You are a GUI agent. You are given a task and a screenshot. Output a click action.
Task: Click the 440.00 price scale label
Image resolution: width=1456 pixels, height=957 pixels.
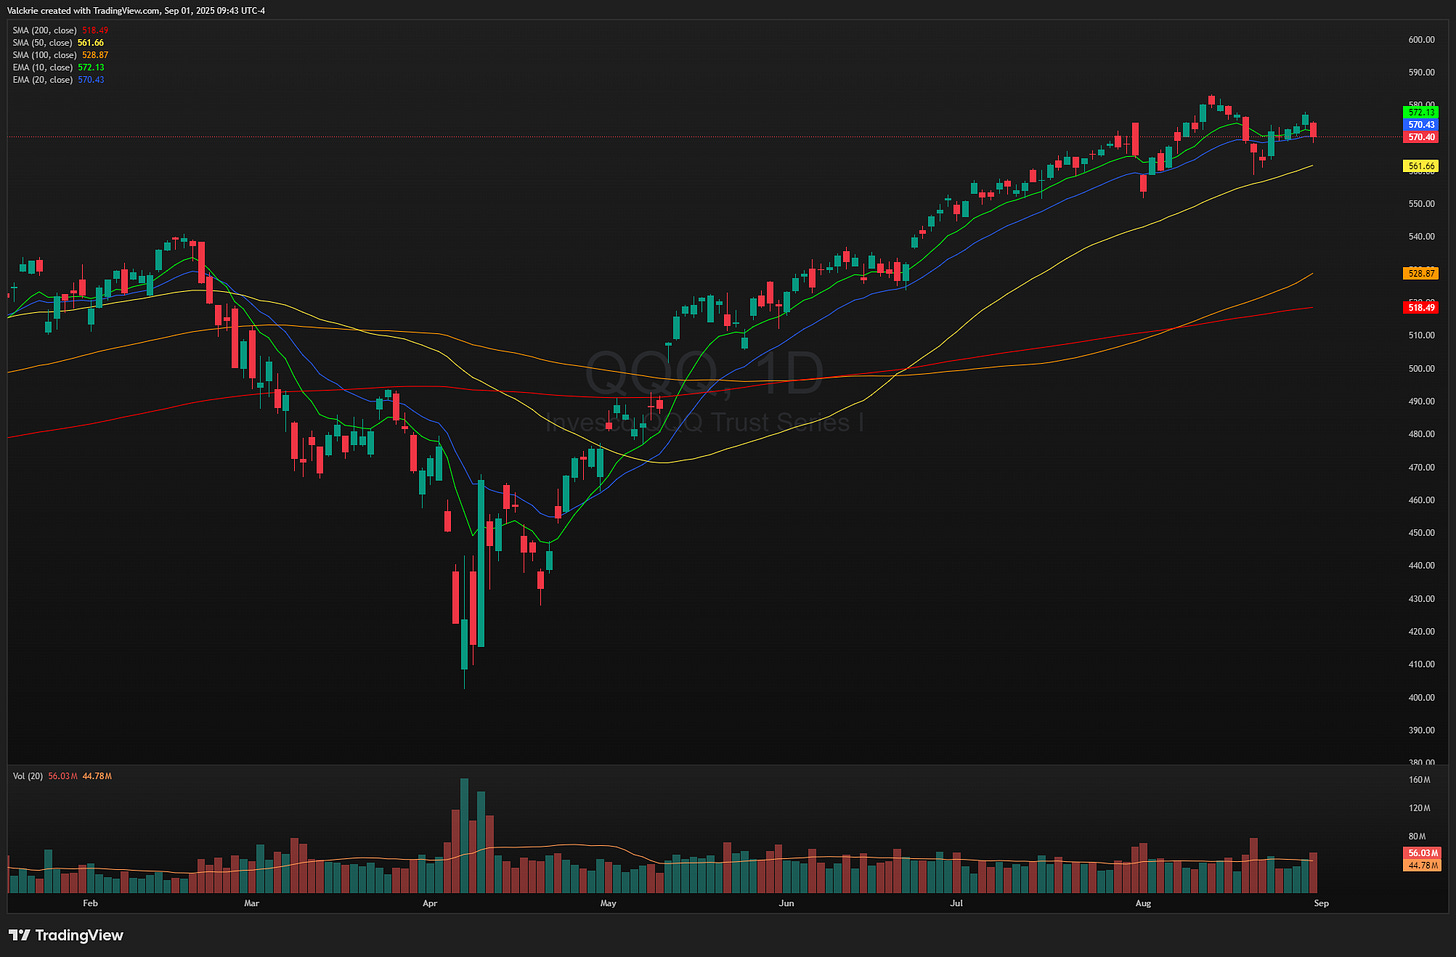pyautogui.click(x=1422, y=566)
